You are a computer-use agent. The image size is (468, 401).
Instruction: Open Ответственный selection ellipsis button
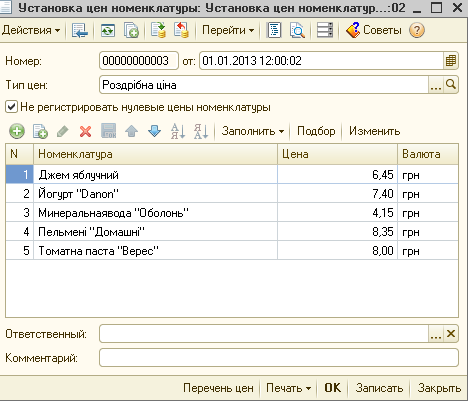pos(436,334)
